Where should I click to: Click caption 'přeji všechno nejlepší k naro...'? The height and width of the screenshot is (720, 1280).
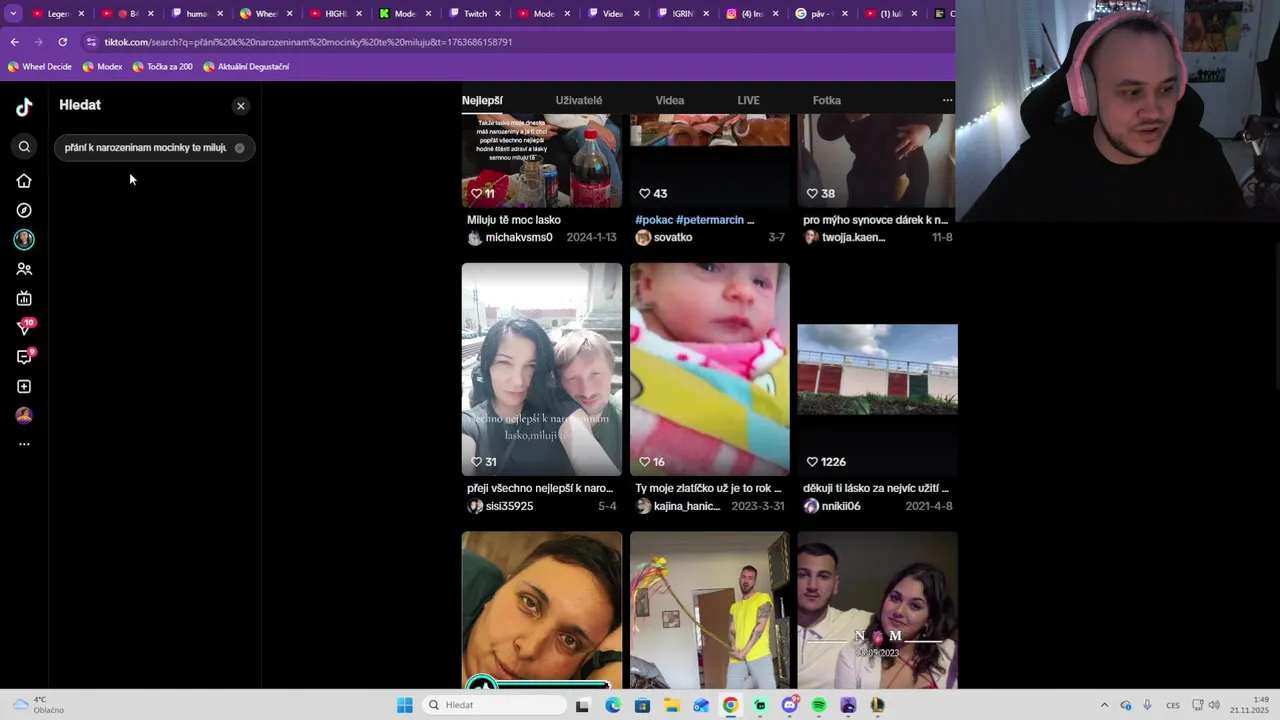click(x=540, y=488)
